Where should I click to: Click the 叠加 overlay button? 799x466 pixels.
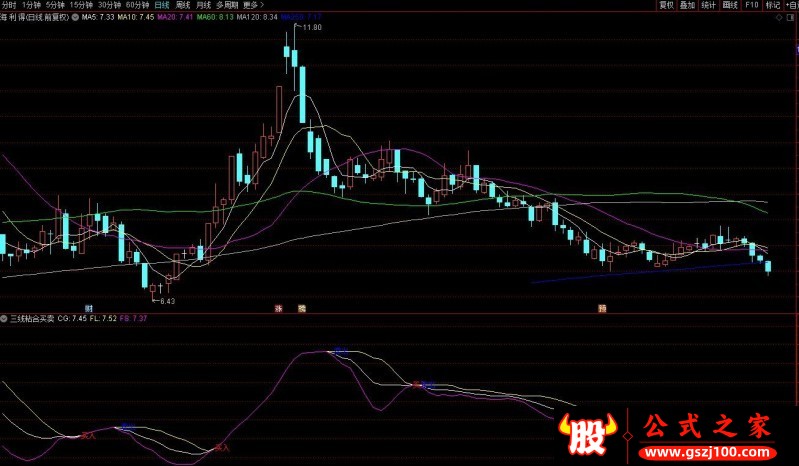click(687, 5)
